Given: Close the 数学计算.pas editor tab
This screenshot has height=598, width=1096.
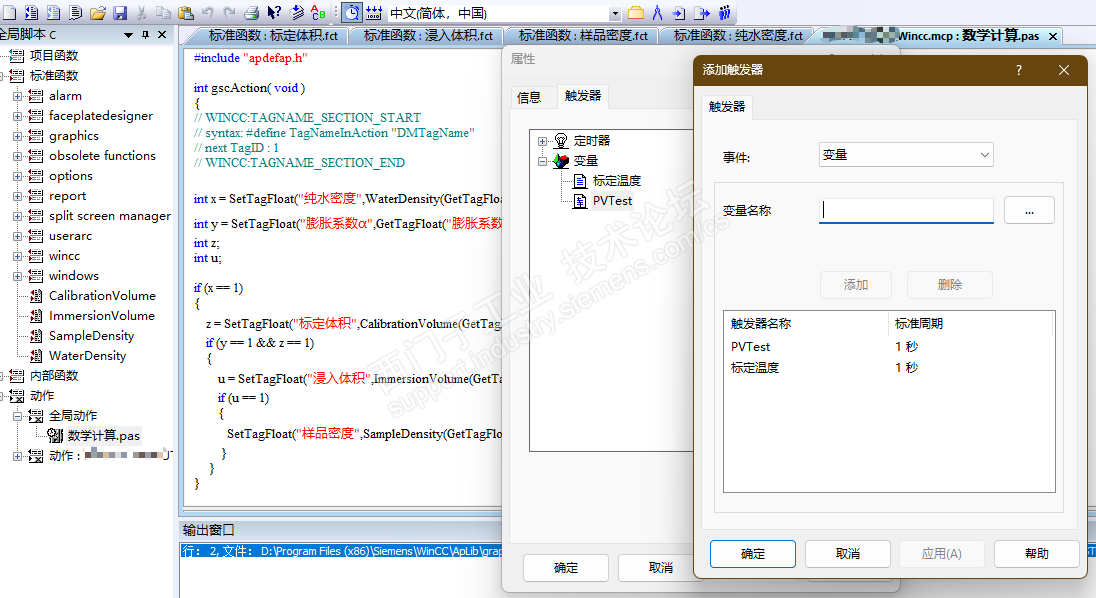Looking at the screenshot, I should tap(1053, 36).
